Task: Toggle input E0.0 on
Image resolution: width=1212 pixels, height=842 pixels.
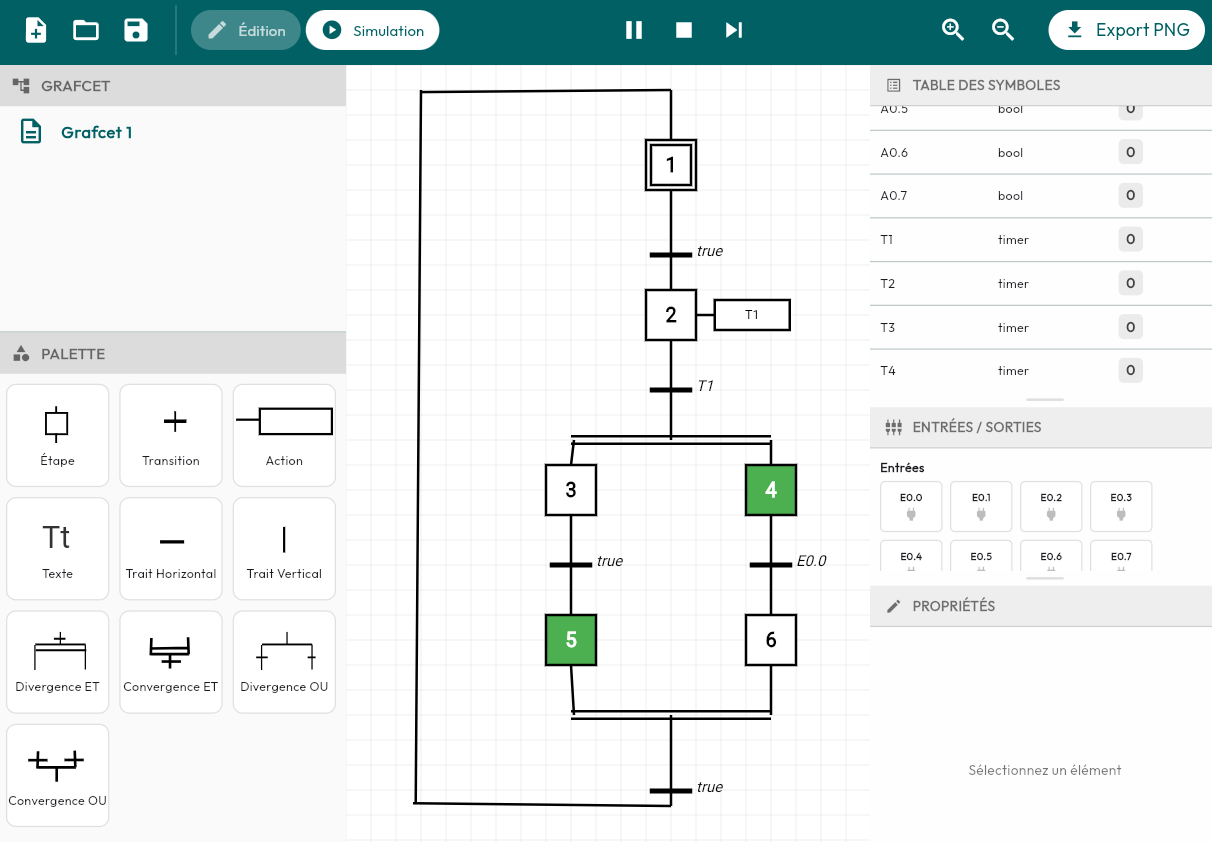Action: pyautogui.click(x=911, y=506)
